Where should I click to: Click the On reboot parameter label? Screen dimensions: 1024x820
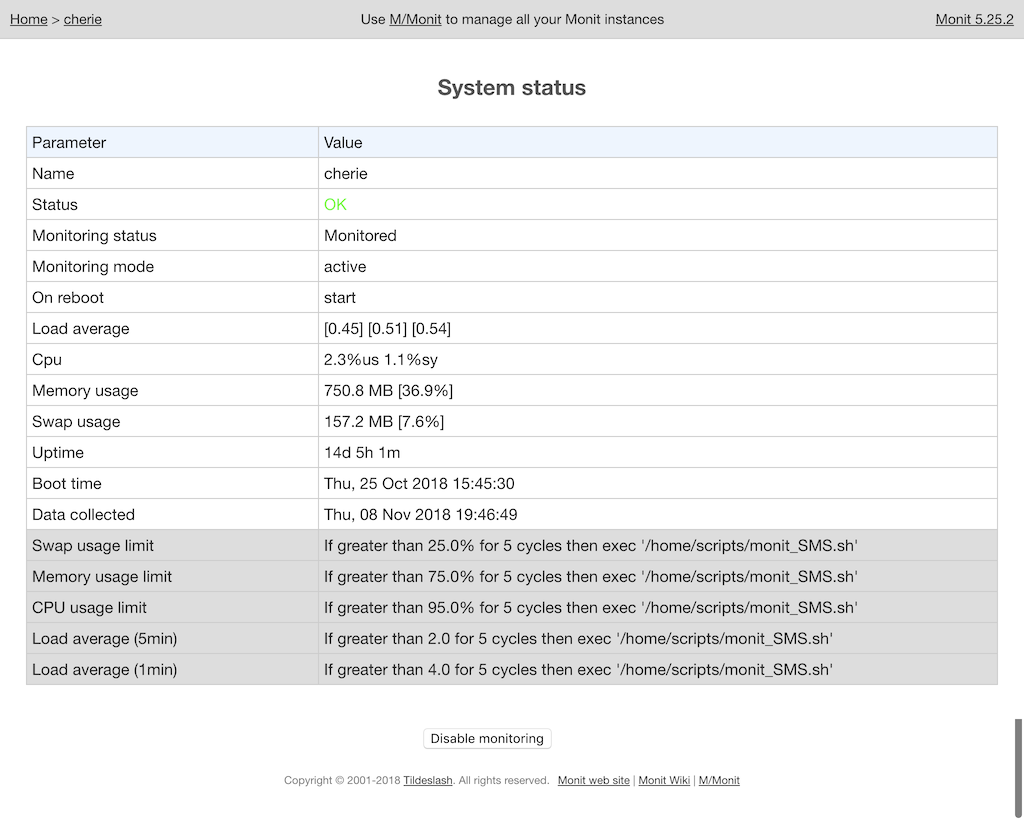[x=68, y=298]
